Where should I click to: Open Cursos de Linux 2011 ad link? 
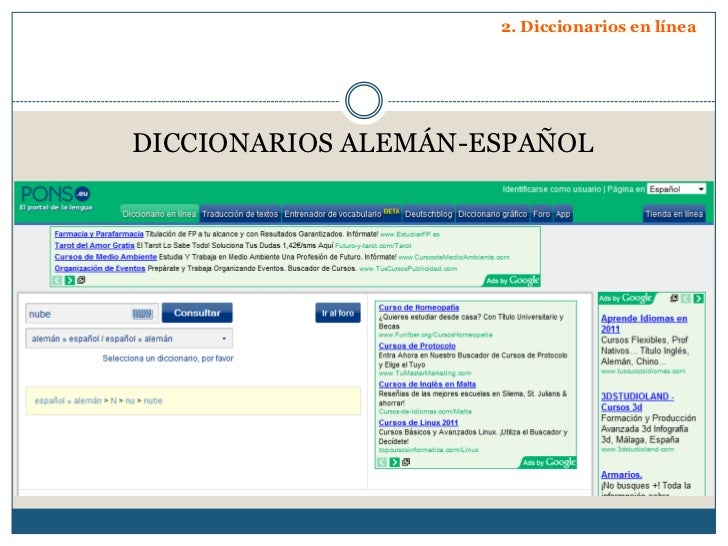coord(418,423)
